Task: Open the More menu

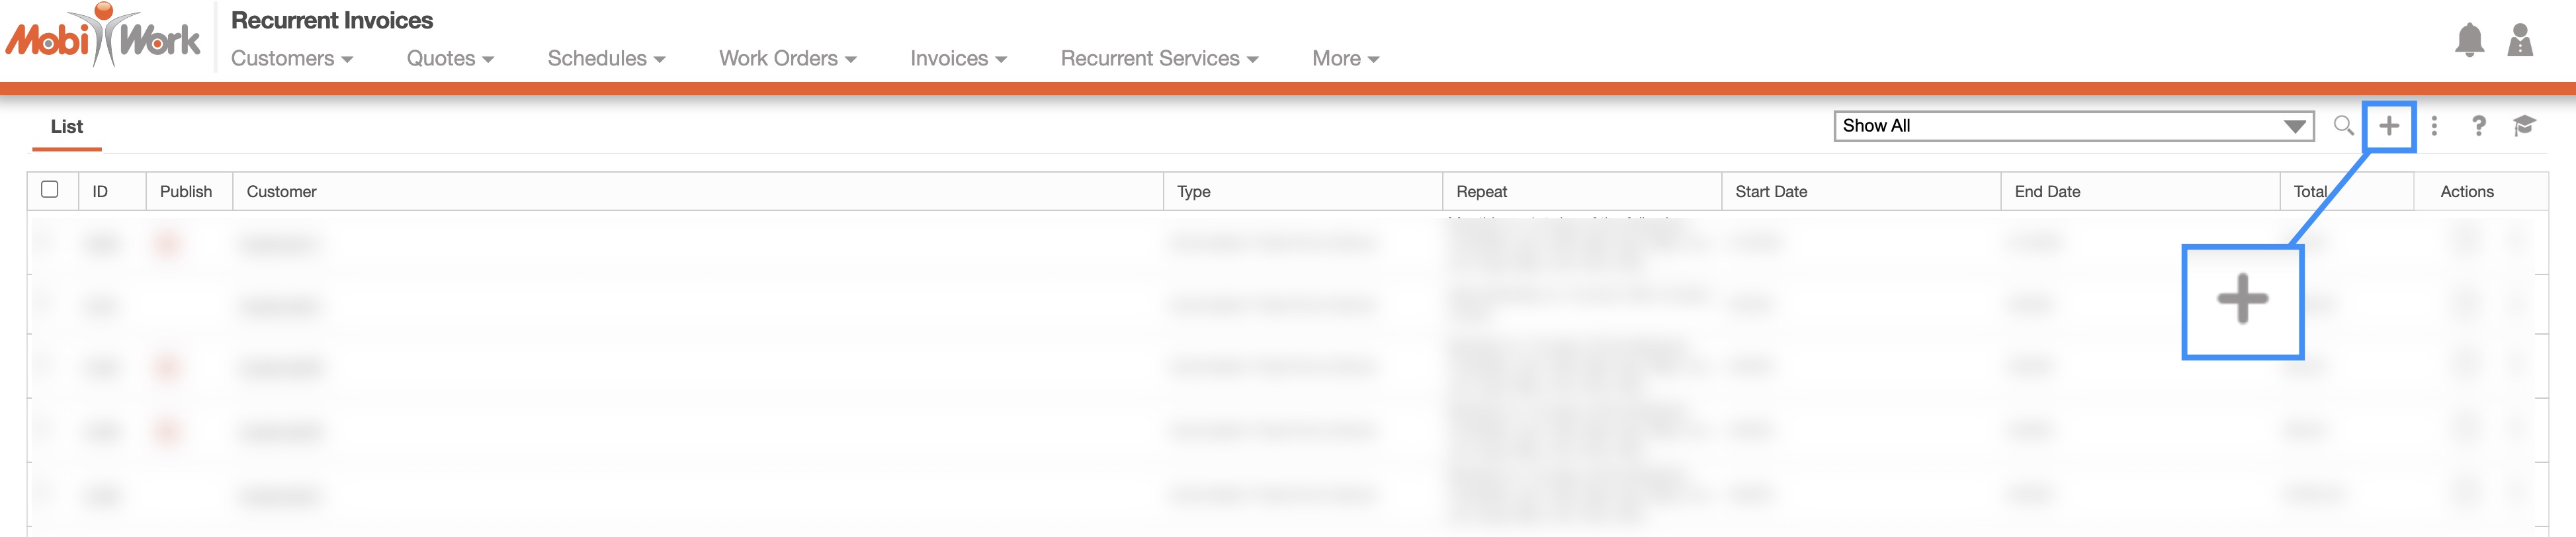Action: (1344, 59)
